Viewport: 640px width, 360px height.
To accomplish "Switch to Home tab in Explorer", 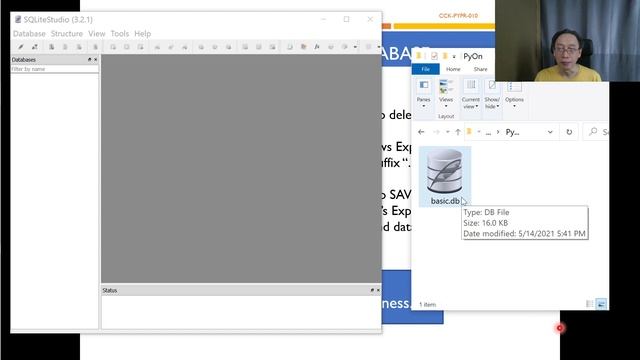I will (453, 69).
